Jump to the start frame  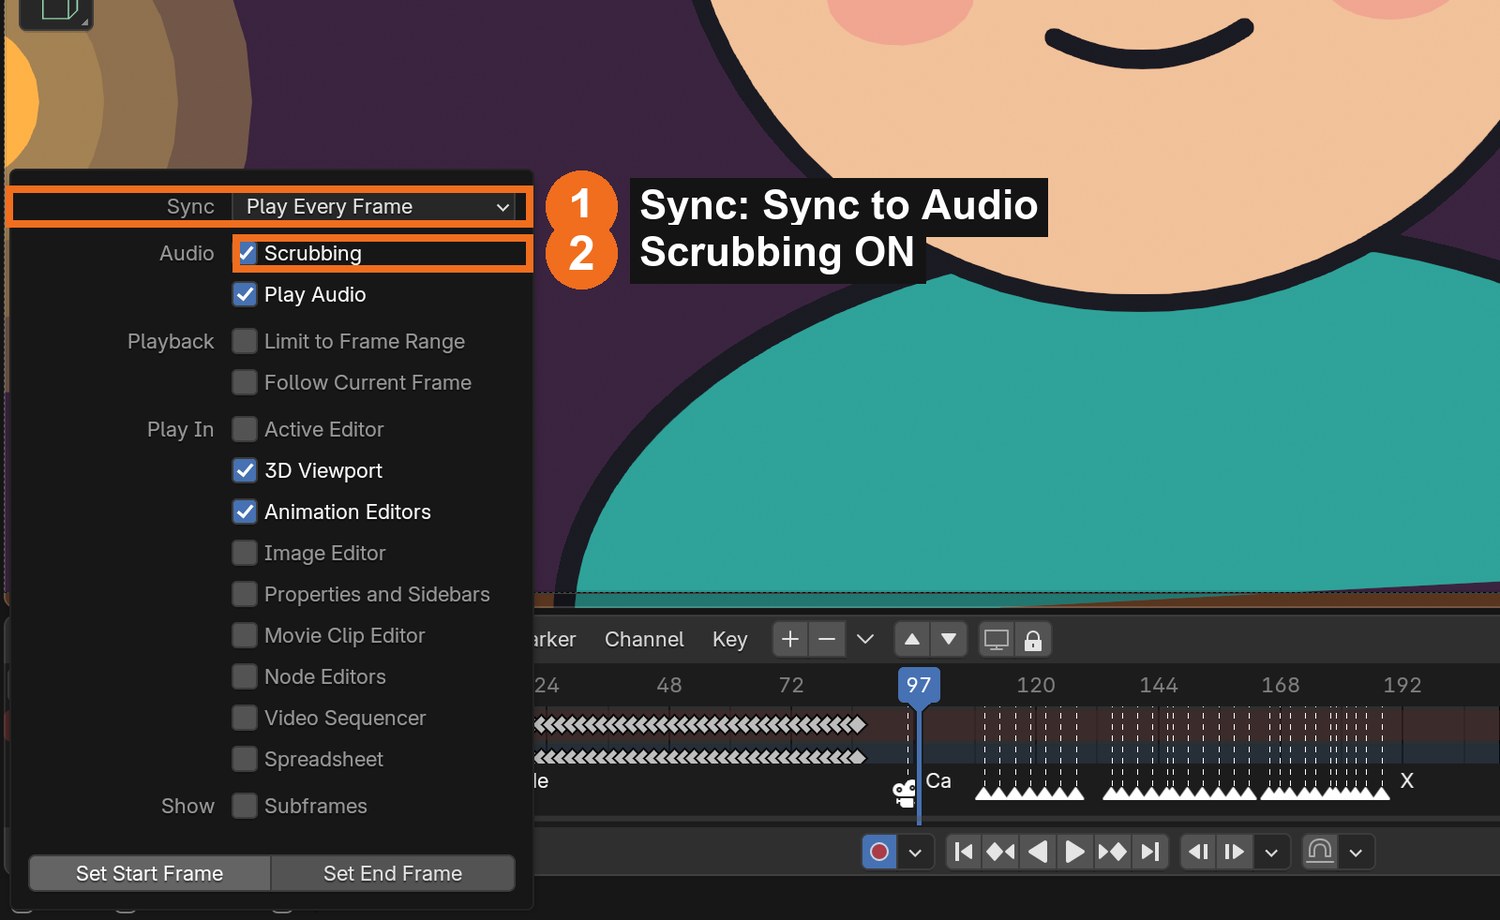tap(964, 852)
